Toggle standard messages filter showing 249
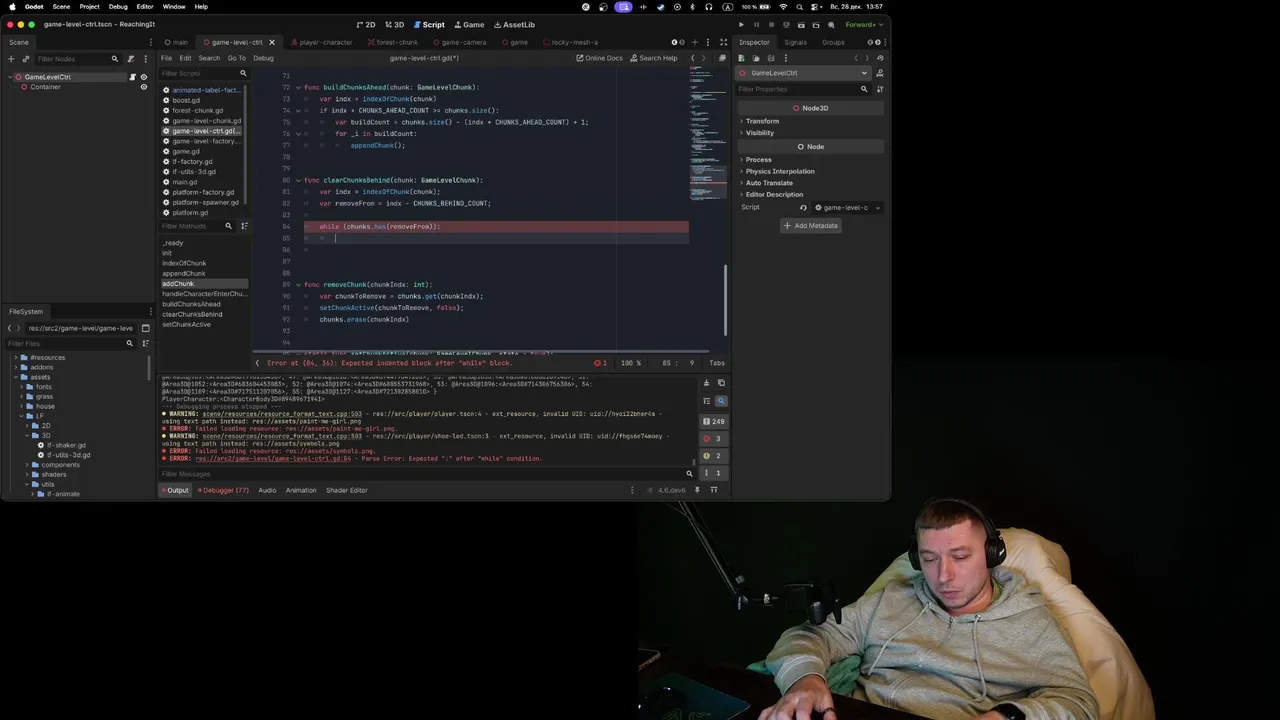Image resolution: width=1280 pixels, height=720 pixels. click(x=713, y=422)
